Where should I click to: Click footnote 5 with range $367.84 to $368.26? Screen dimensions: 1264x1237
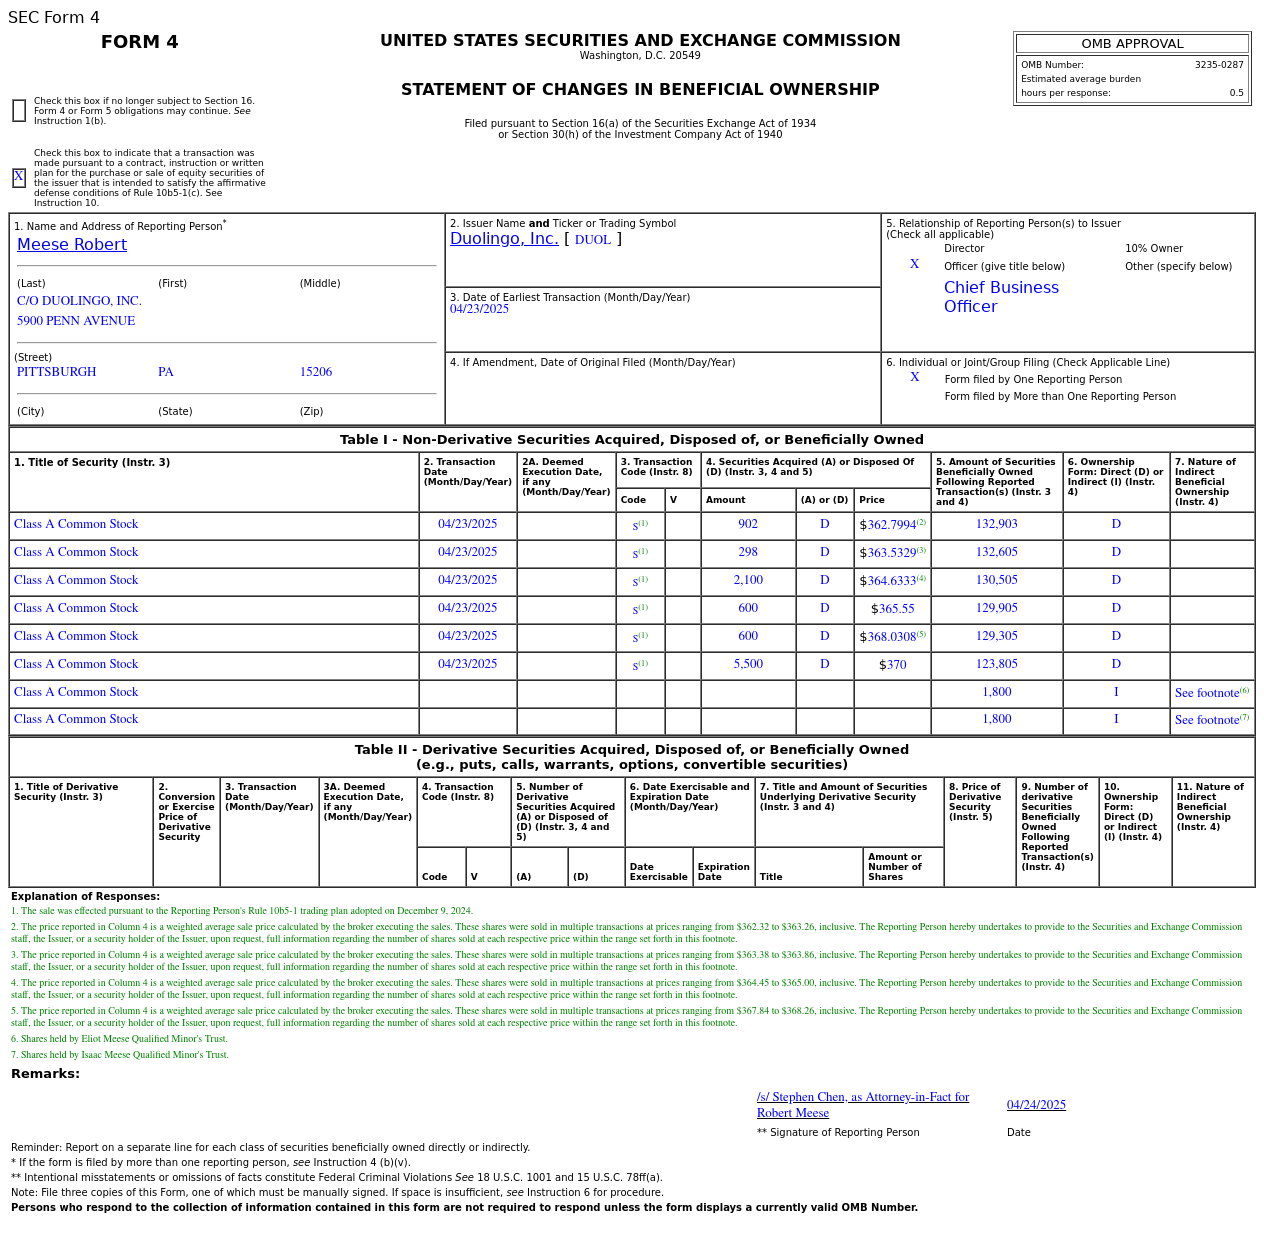(x=627, y=1017)
